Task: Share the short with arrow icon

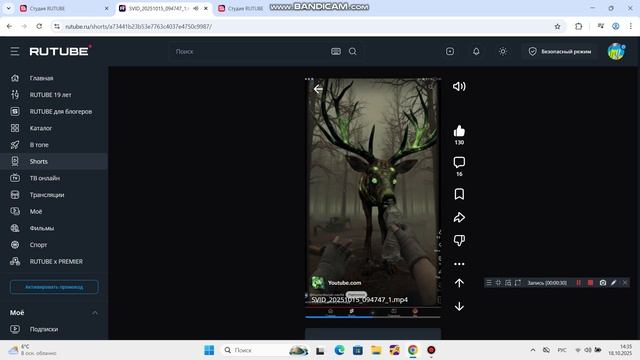Action: (459, 218)
